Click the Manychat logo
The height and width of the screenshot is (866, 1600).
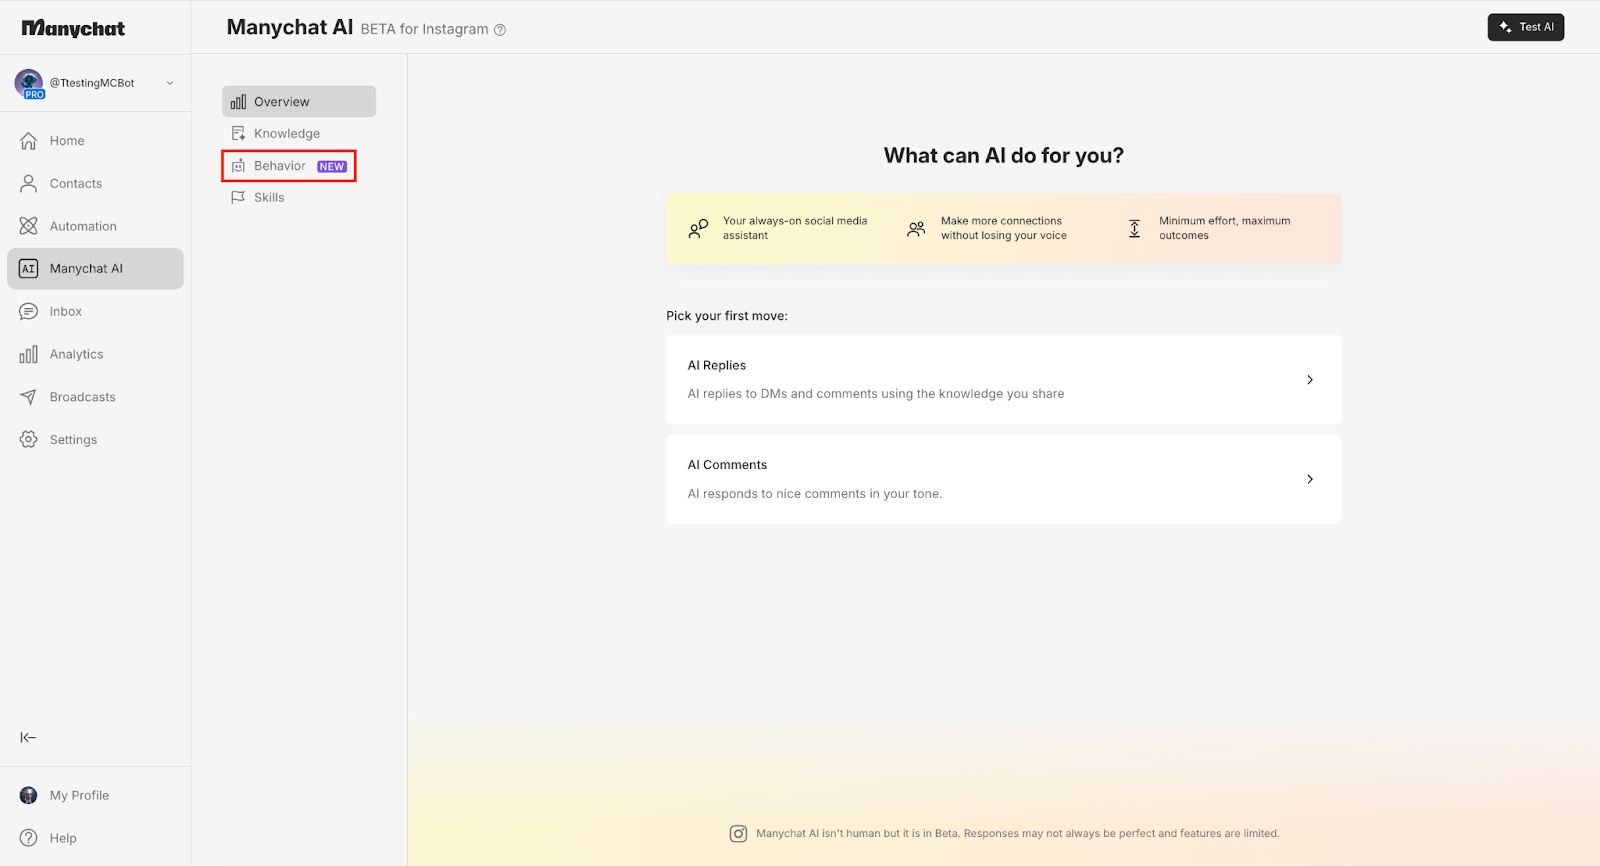73,28
